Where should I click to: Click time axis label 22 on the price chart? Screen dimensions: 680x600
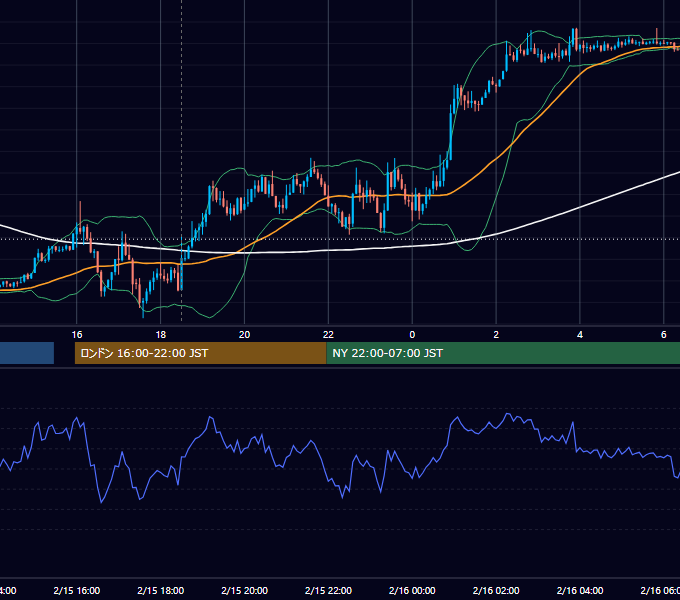[x=328, y=335]
